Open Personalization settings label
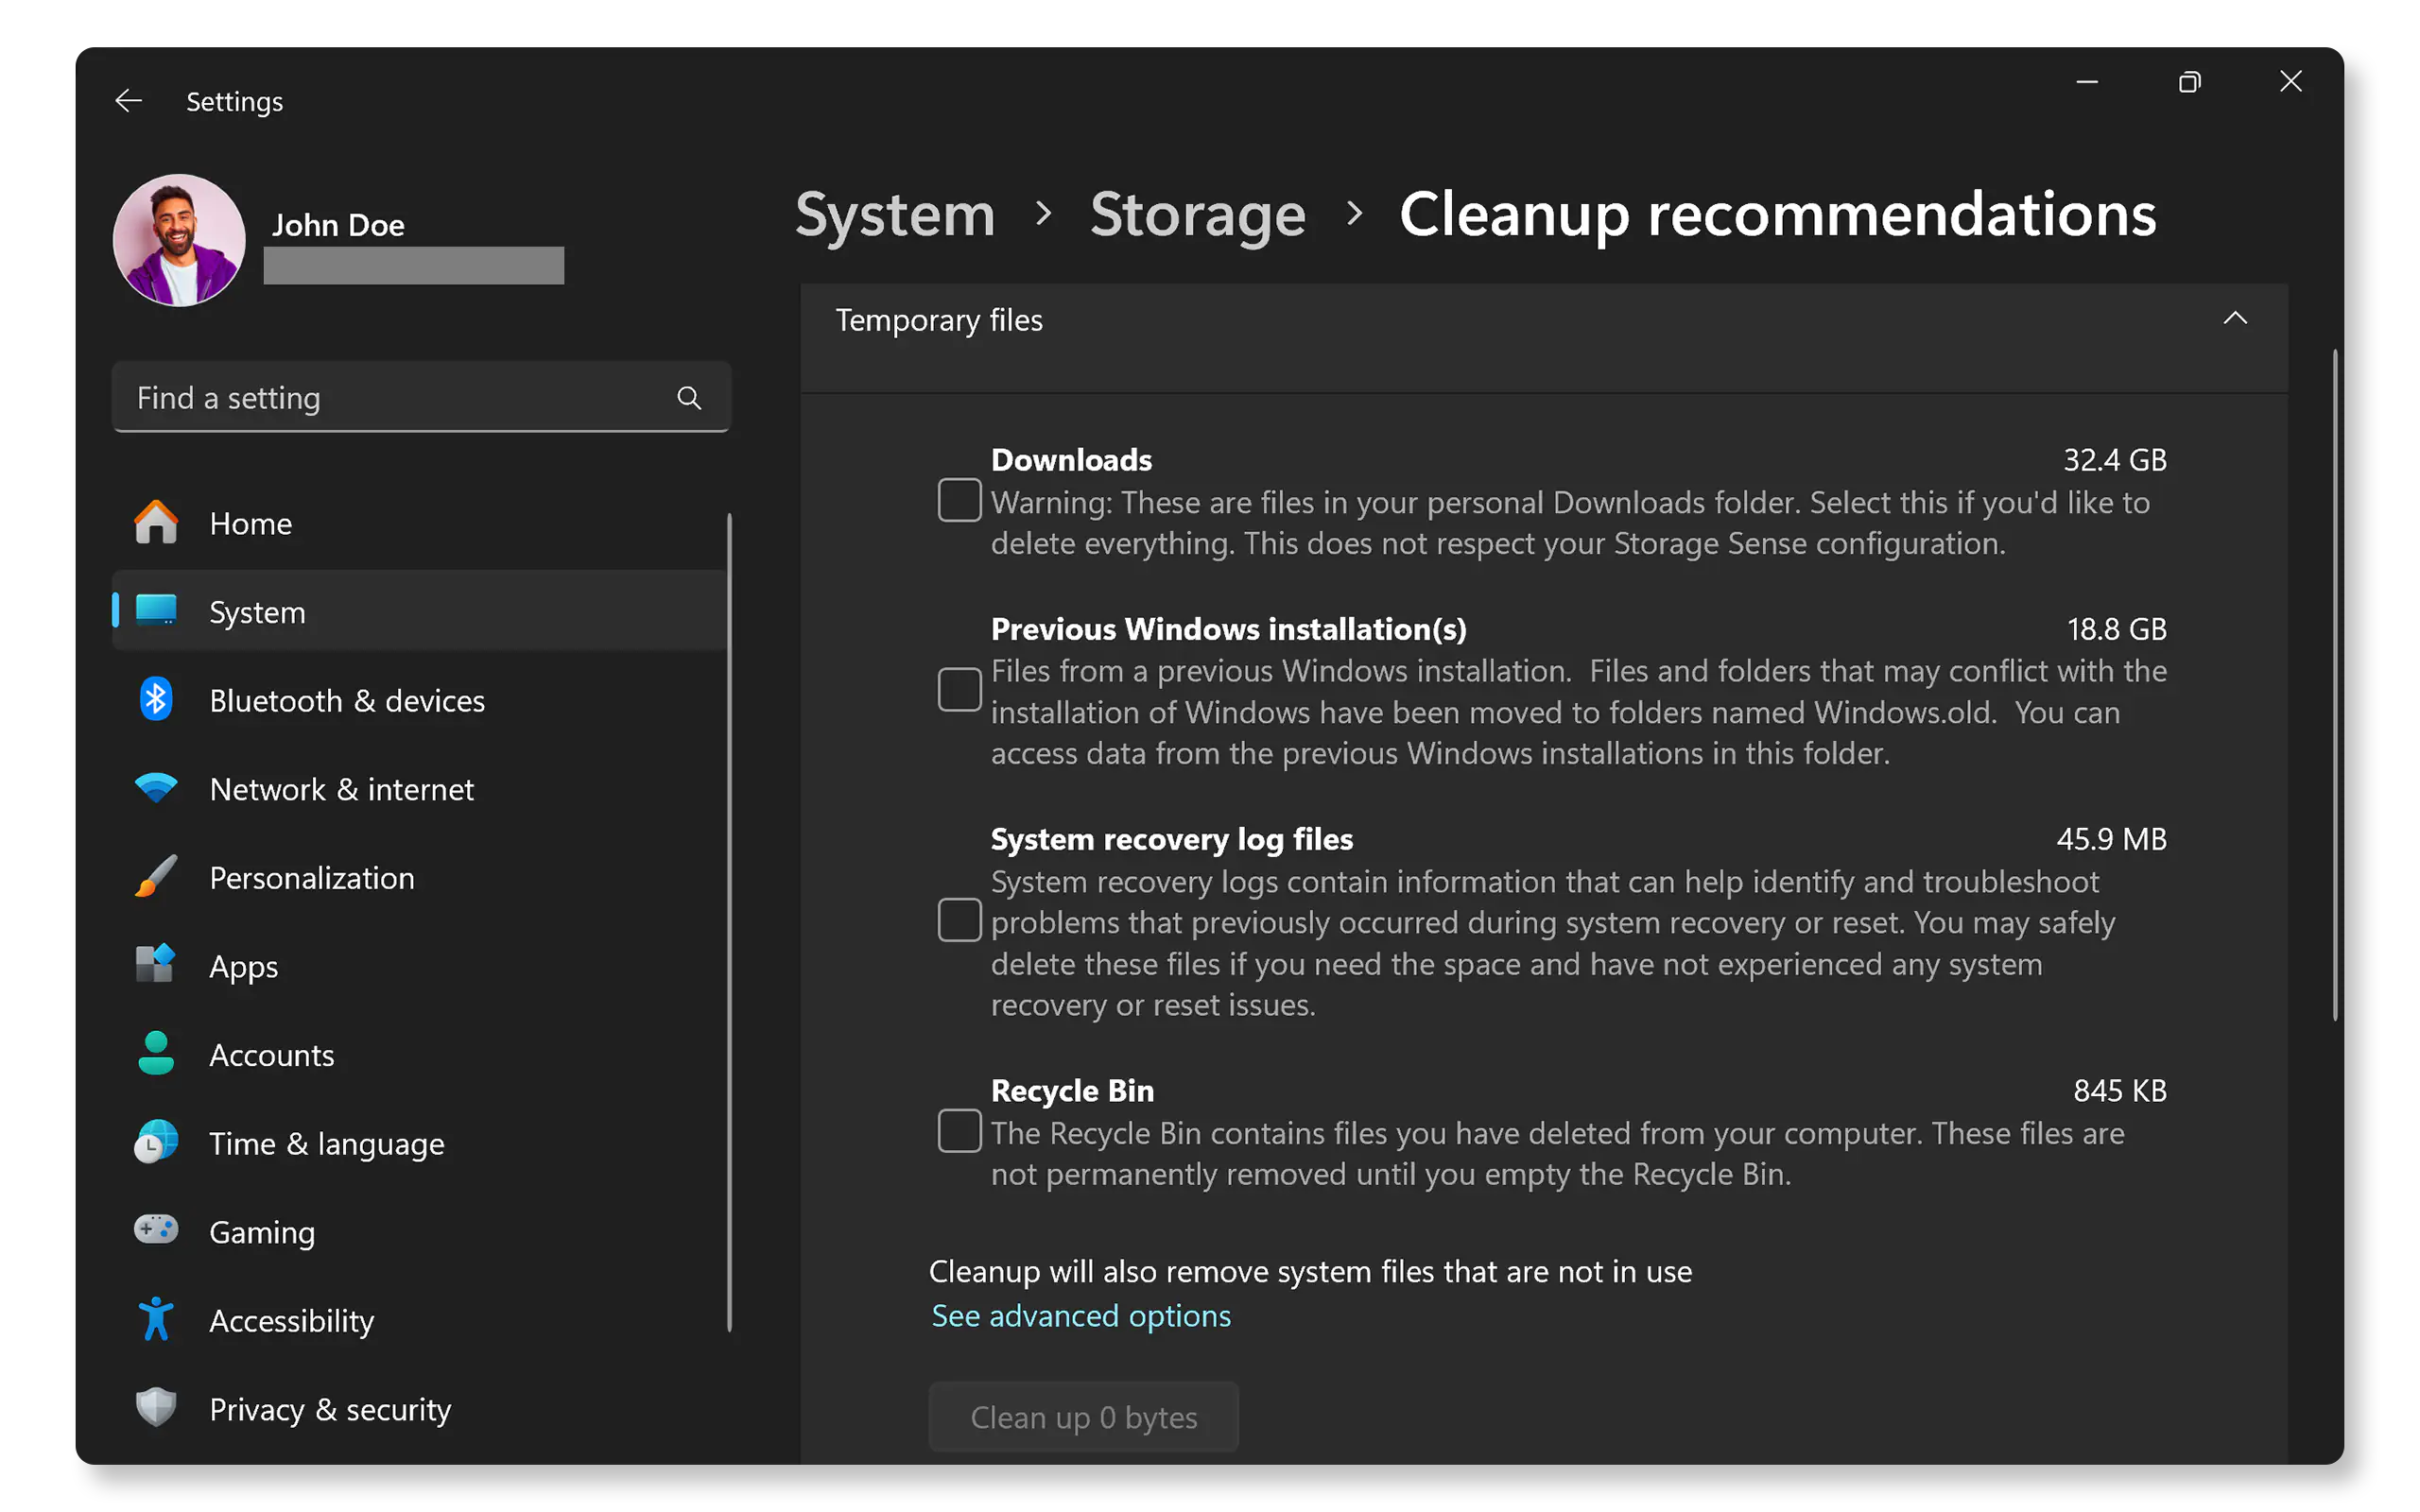2420x1512 pixels. pos(312,877)
